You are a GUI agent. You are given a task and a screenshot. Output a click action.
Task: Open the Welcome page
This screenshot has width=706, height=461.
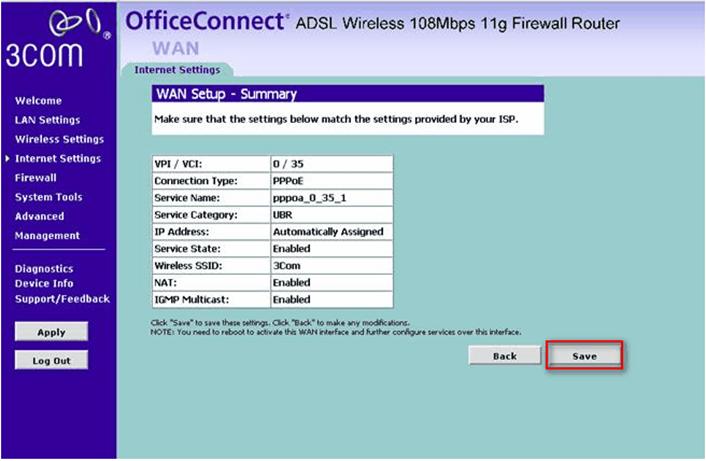pyautogui.click(x=38, y=101)
